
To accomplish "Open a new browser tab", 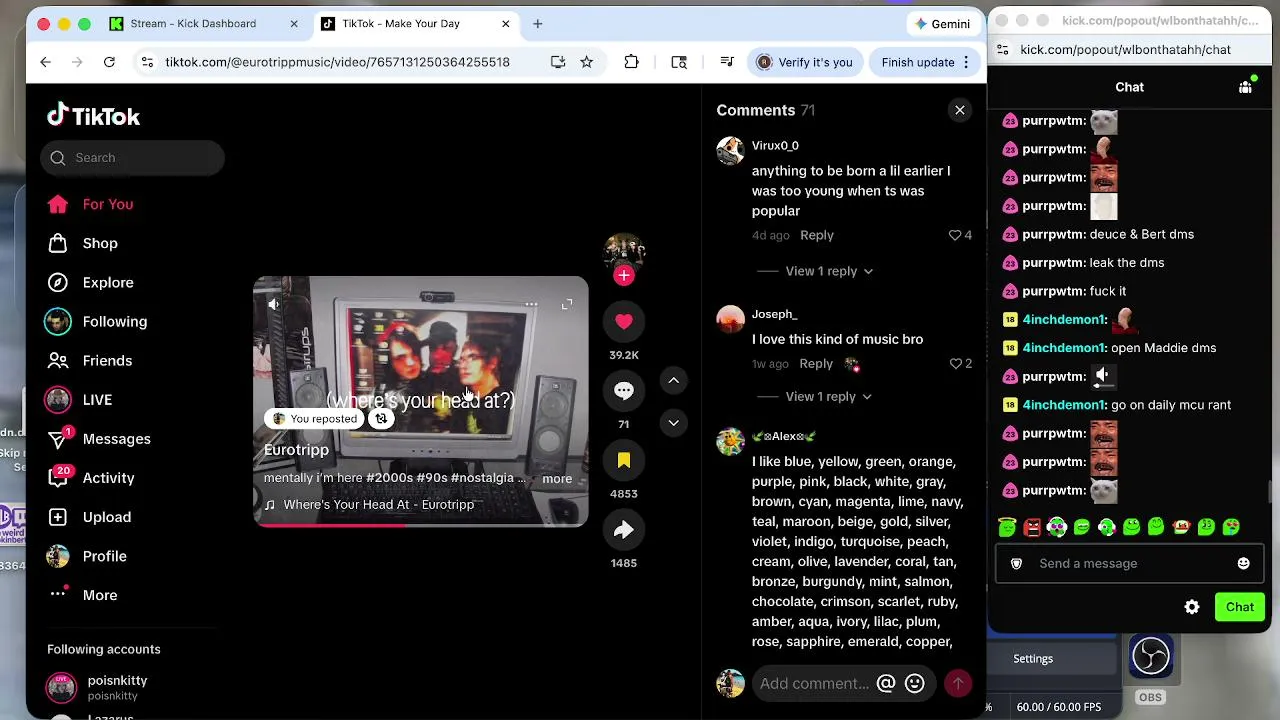I will [x=537, y=23].
